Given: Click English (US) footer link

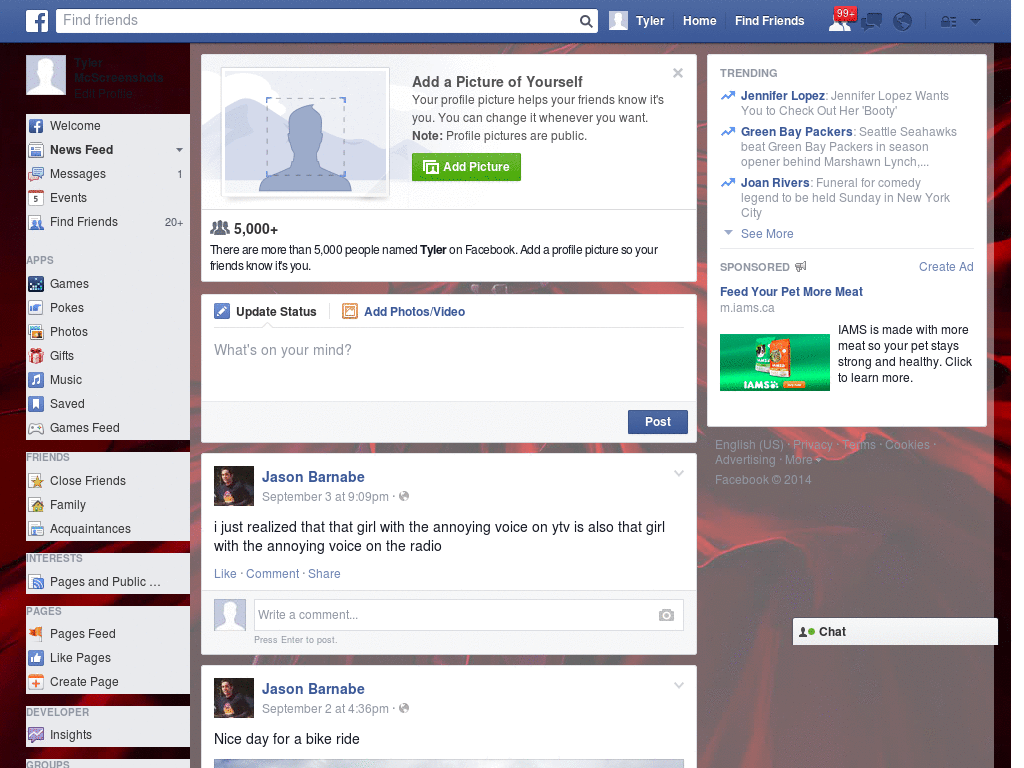Looking at the screenshot, I should (x=749, y=445).
